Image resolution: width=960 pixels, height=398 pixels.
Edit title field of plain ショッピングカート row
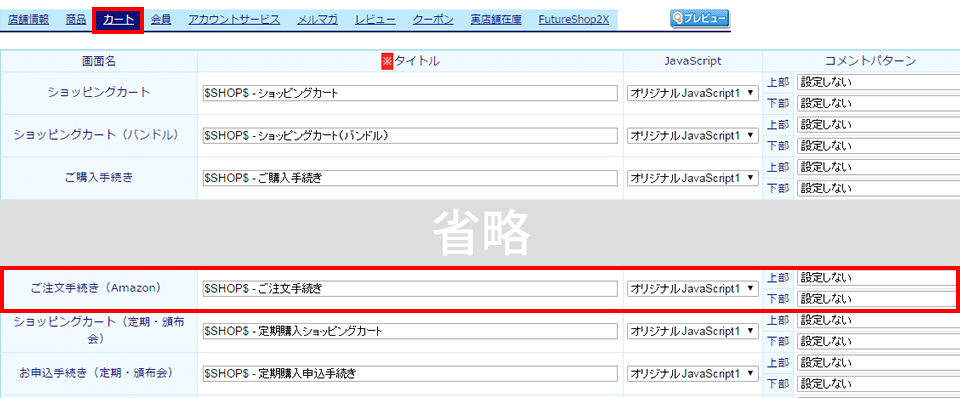[x=410, y=93]
